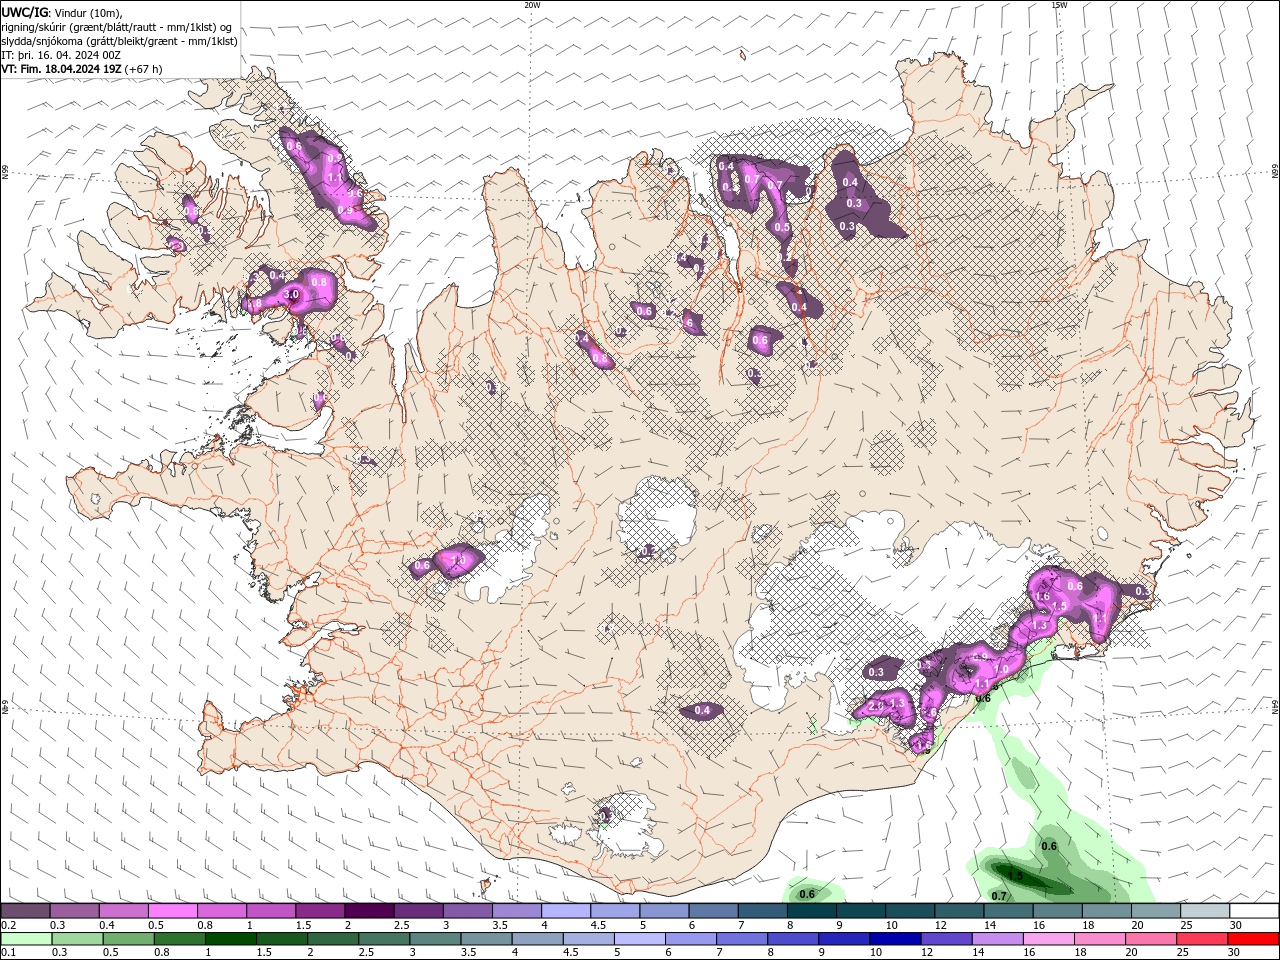Select the darkest green 1 swatch in rain legend

pos(231,938)
